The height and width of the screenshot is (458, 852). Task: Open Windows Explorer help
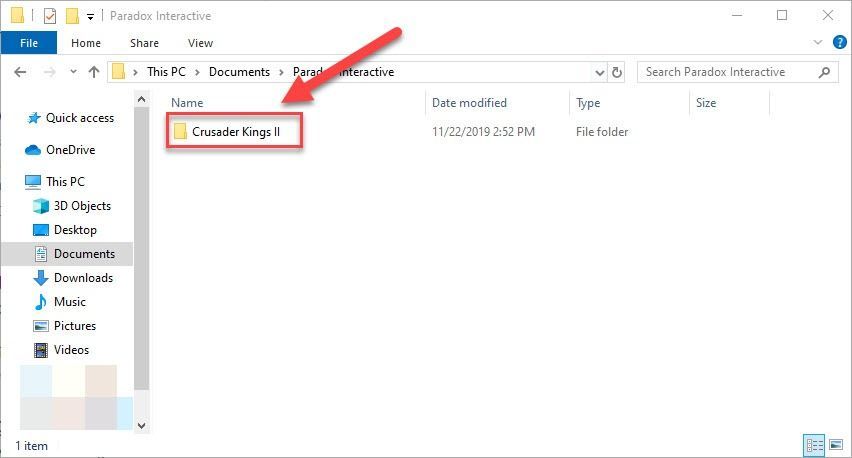(x=840, y=42)
